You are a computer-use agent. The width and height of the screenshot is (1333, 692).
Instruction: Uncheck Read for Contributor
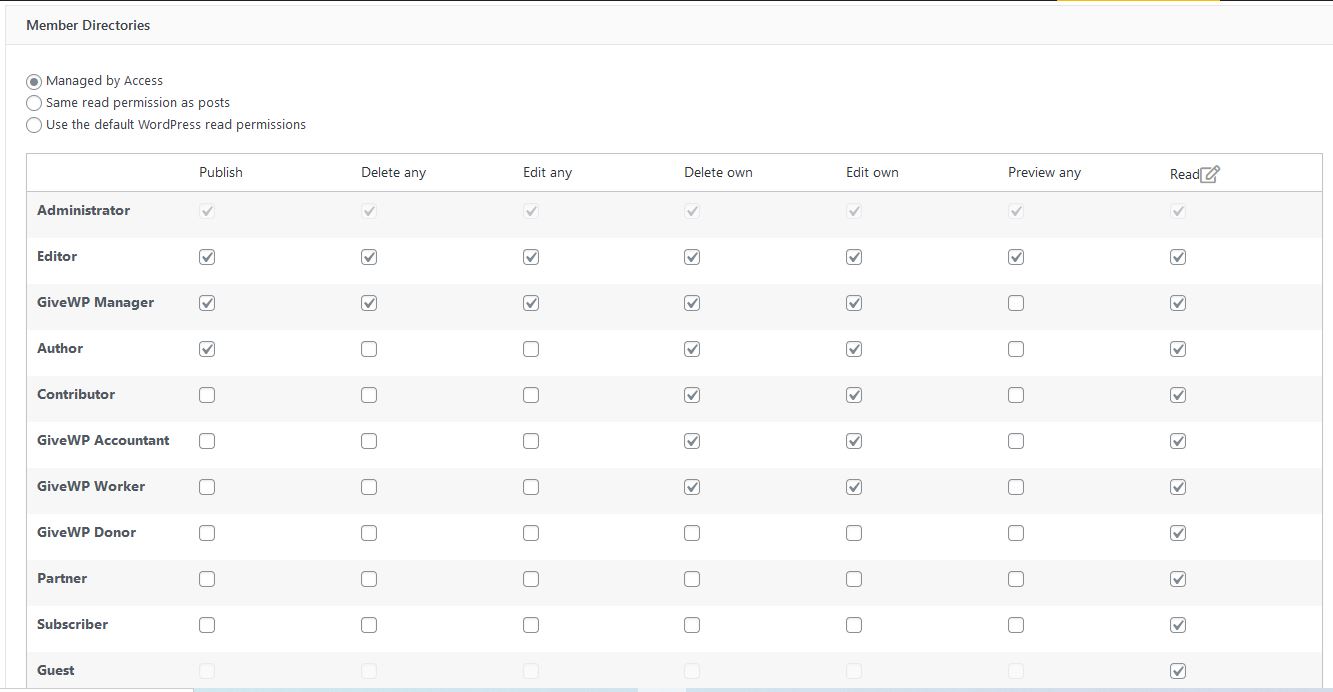click(x=1178, y=395)
